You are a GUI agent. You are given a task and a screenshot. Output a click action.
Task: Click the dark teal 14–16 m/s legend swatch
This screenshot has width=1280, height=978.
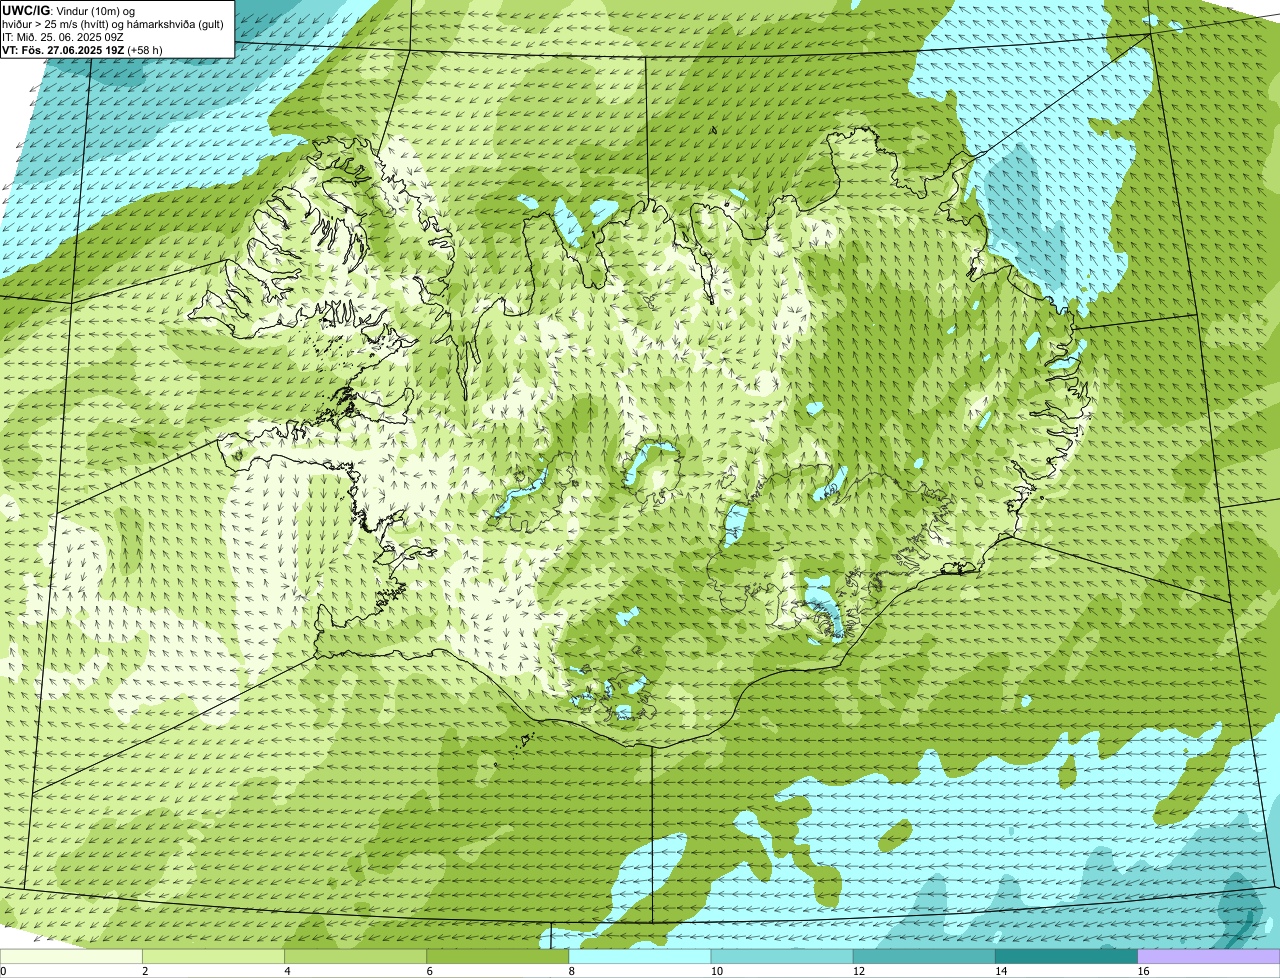pos(1066,956)
